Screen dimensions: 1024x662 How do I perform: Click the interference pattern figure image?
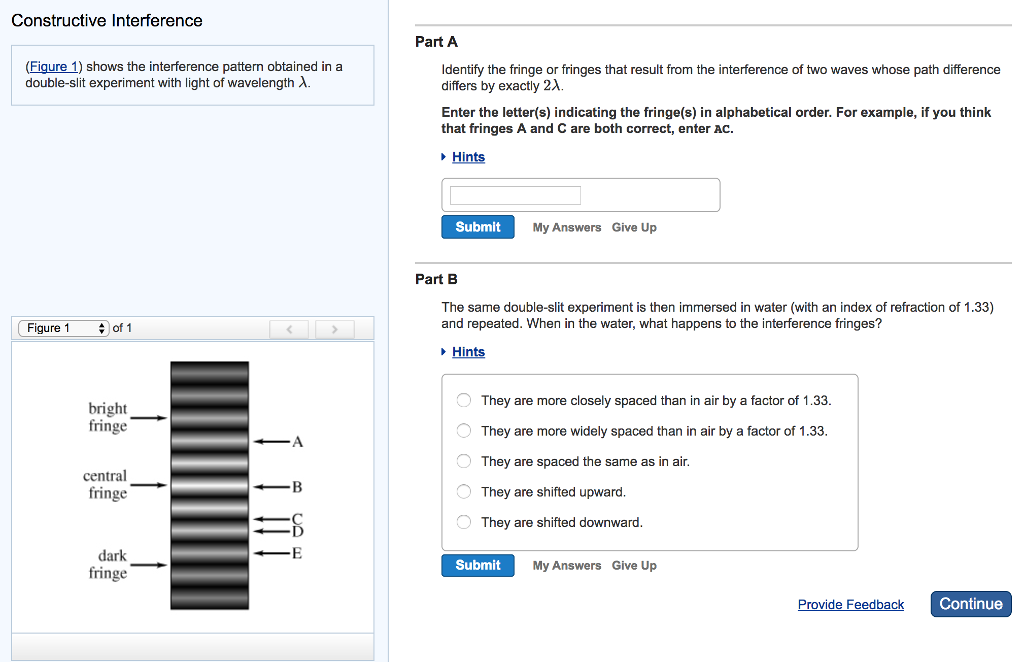(x=210, y=485)
